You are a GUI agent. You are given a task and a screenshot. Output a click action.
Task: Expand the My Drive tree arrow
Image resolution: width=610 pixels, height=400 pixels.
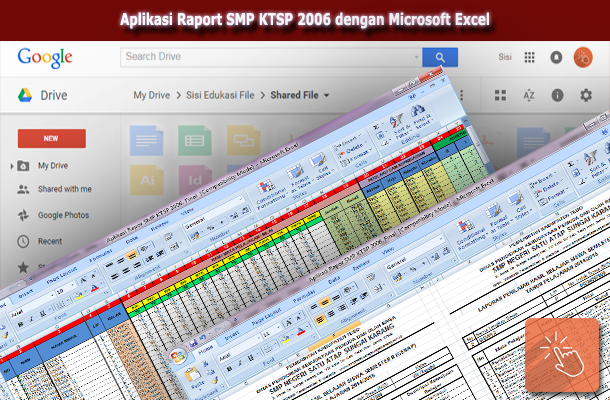coord(11,166)
